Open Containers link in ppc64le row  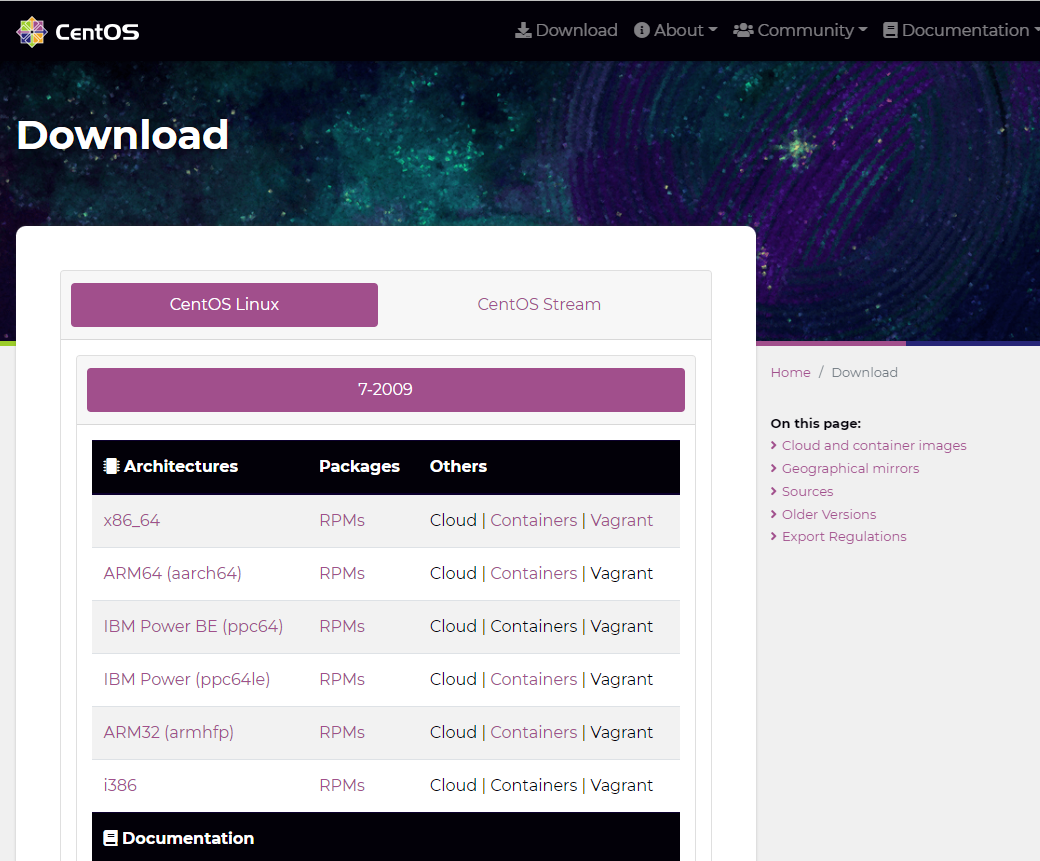[533, 680]
